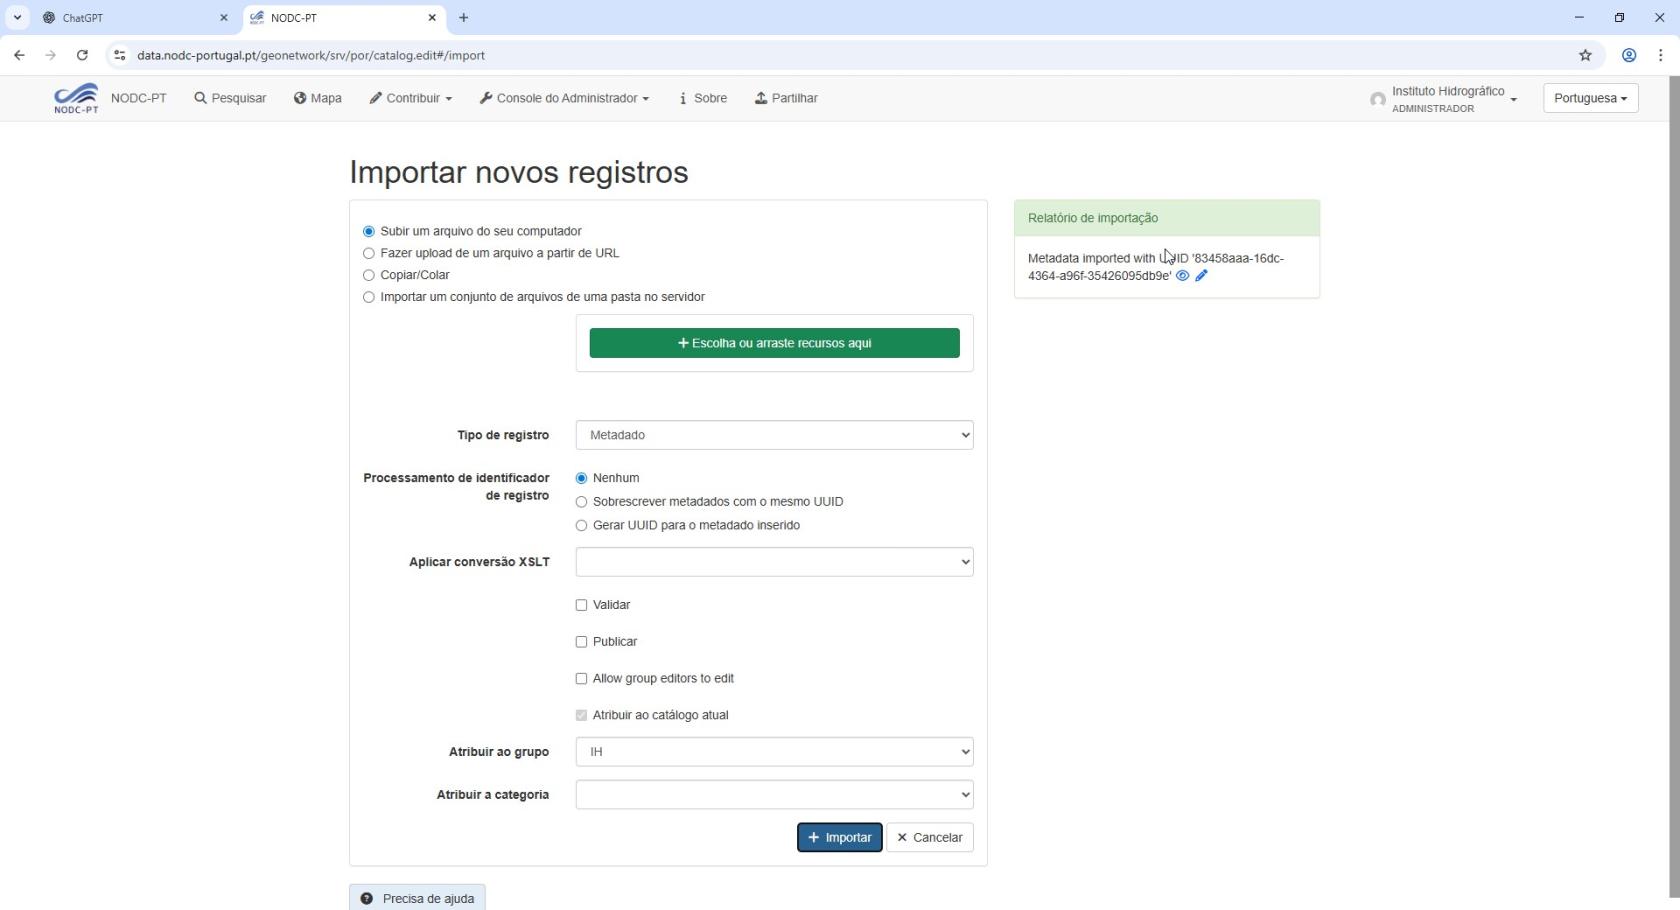Open new browser tab
This screenshot has width=1680, height=910.
[x=463, y=18]
